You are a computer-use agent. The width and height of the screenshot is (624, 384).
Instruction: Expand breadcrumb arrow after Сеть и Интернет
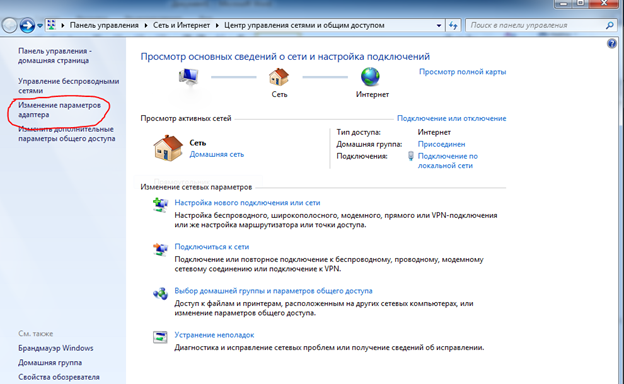[x=217, y=25]
